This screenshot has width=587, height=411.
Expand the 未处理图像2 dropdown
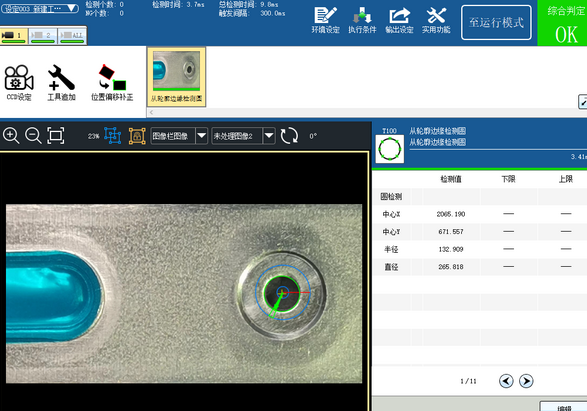pos(269,136)
